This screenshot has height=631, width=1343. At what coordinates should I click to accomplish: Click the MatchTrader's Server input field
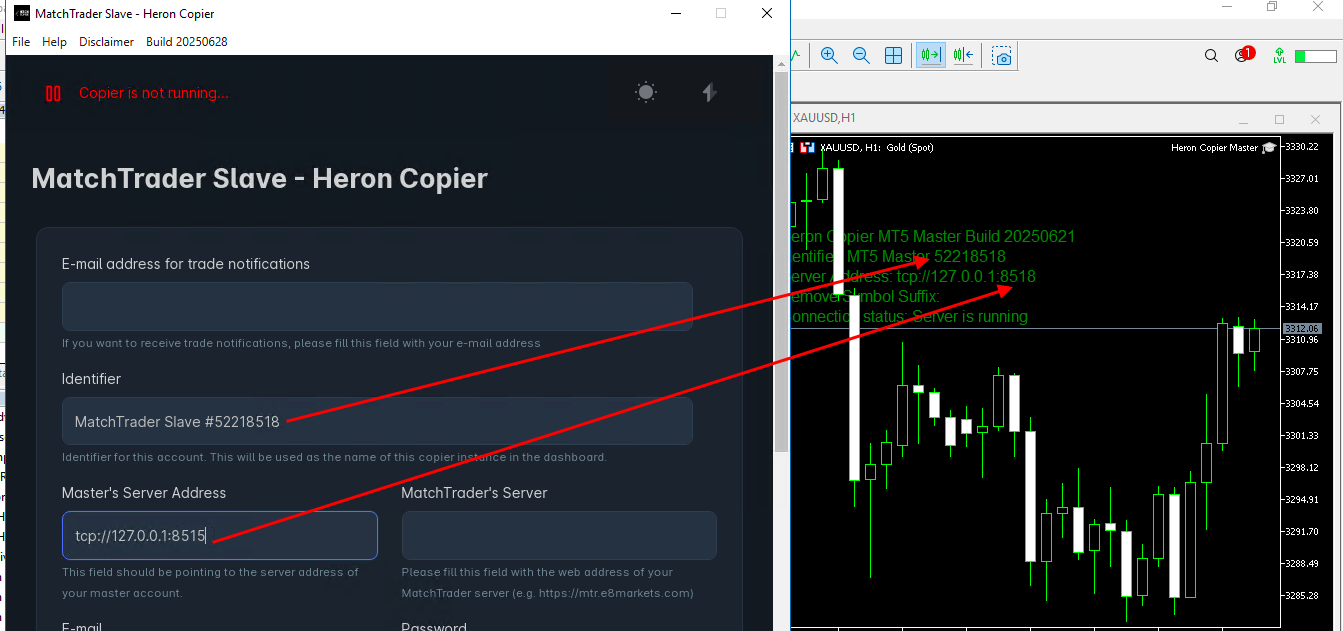point(559,536)
